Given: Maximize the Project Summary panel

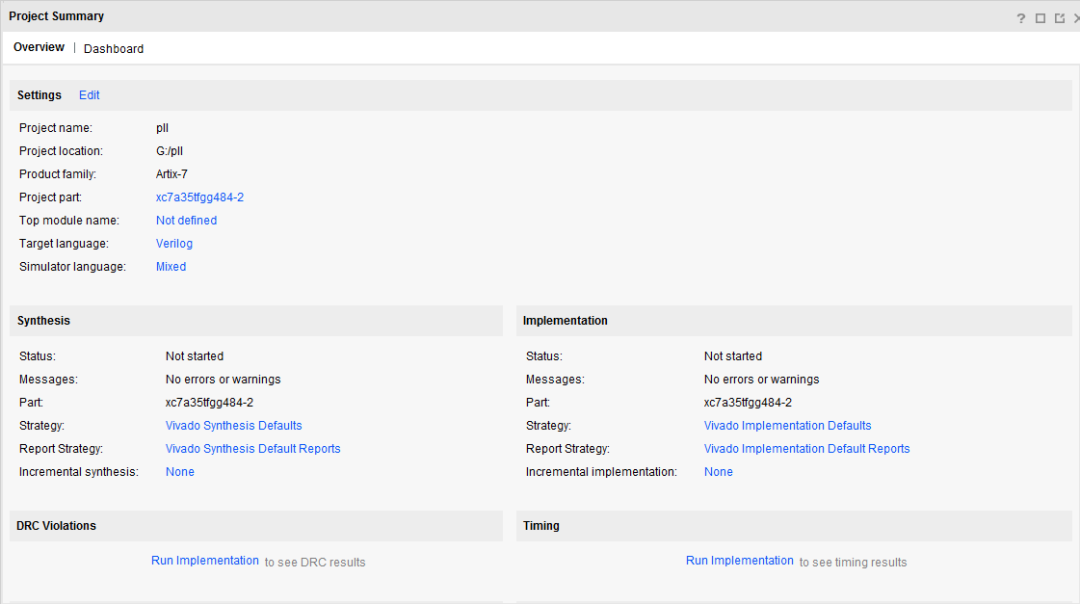Looking at the screenshot, I should coord(1040,18).
